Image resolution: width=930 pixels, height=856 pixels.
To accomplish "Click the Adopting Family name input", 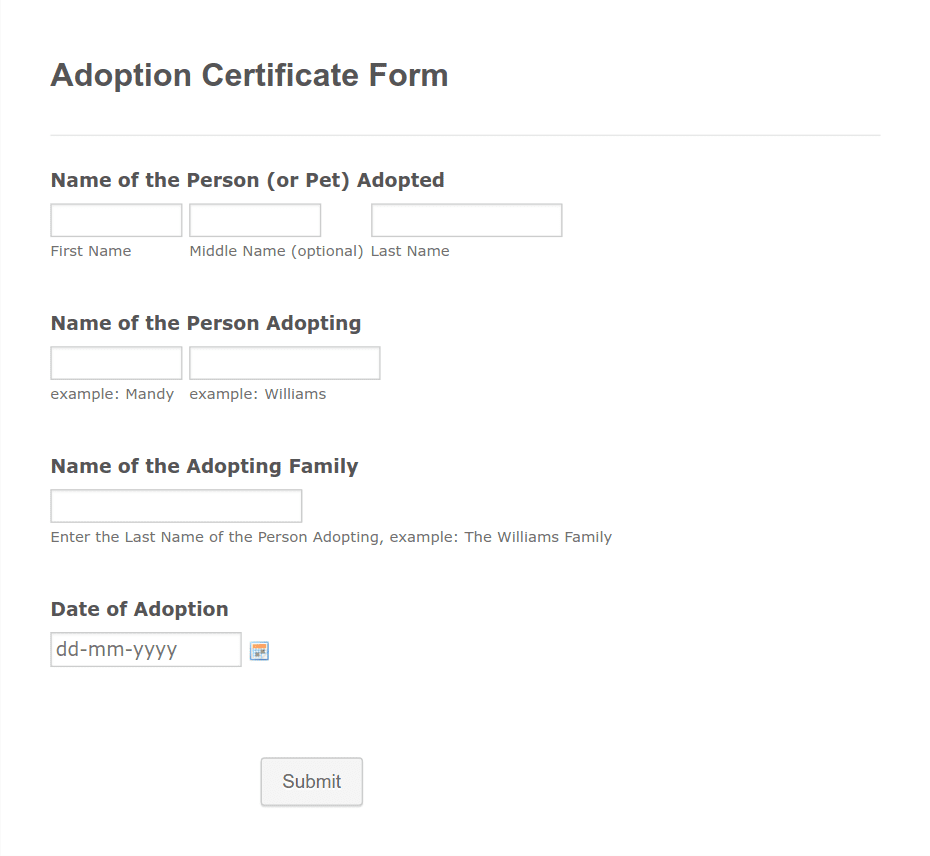I will [176, 506].
